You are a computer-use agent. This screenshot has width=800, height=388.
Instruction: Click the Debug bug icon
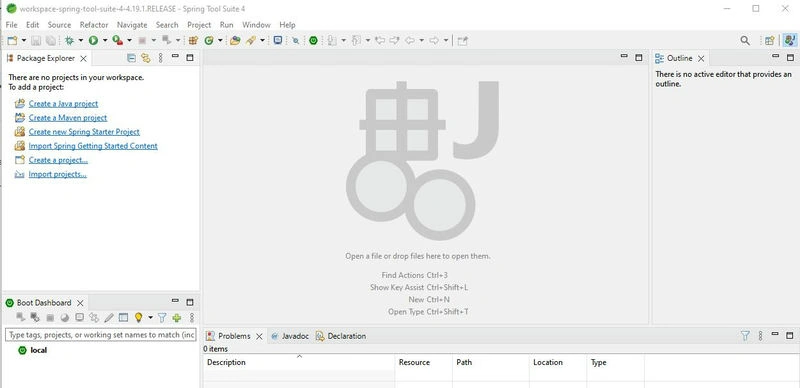[x=69, y=40]
